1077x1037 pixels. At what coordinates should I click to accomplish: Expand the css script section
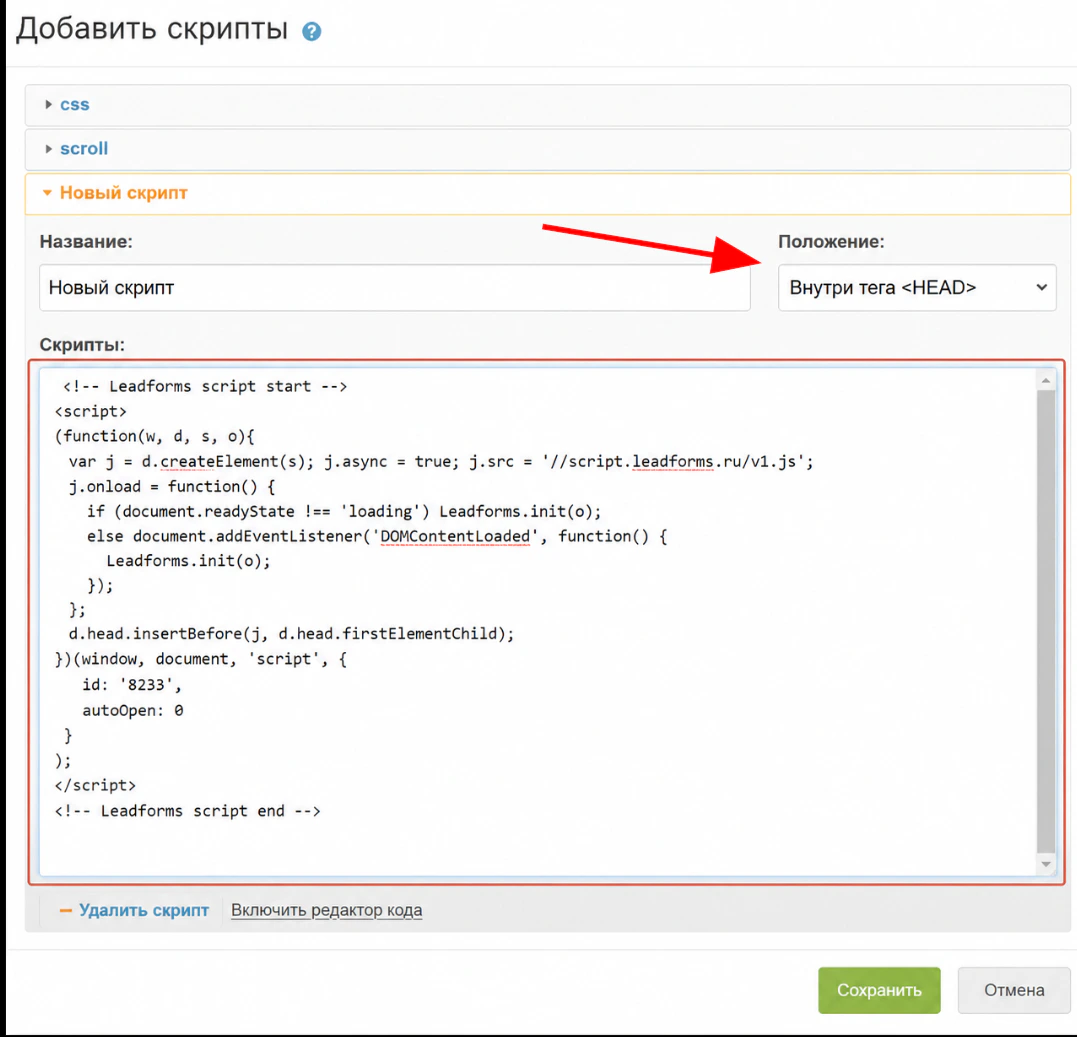tap(547, 104)
